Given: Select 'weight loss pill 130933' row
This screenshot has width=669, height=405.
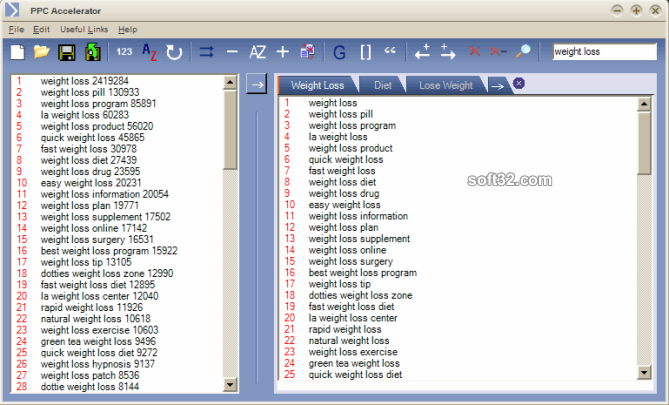Looking at the screenshot, I should [90, 92].
